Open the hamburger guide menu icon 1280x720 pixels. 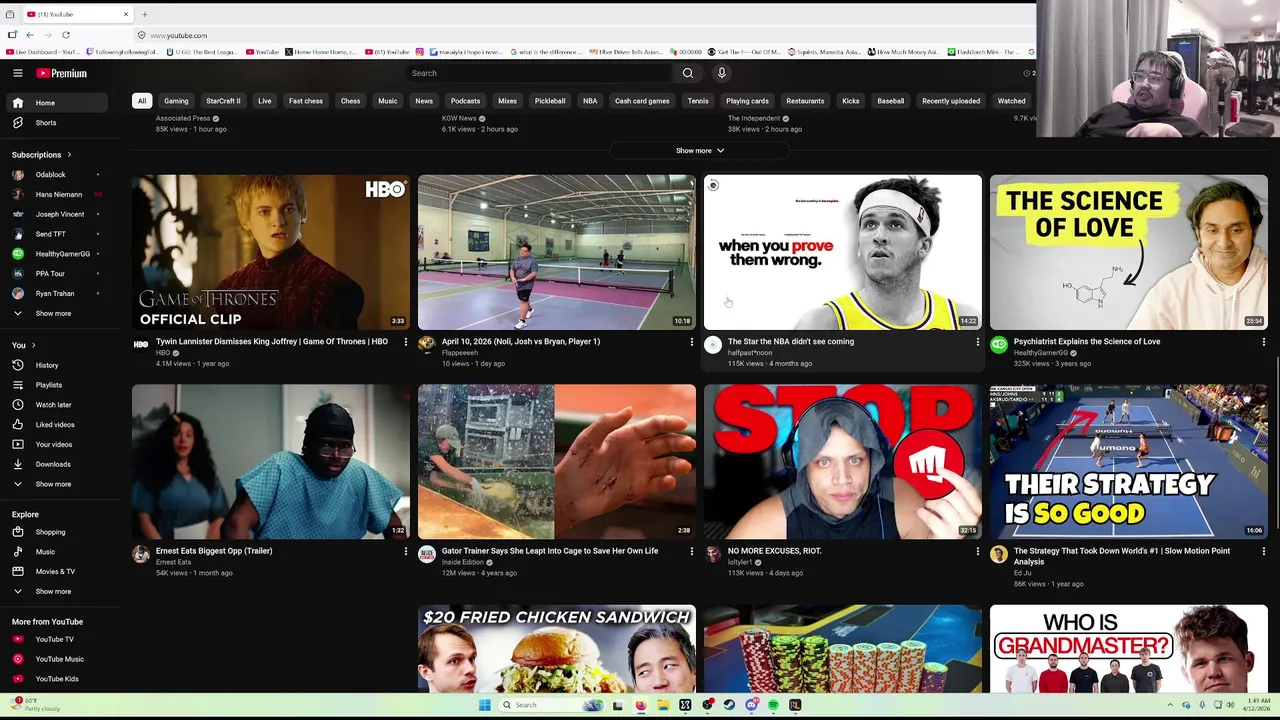pos(18,73)
